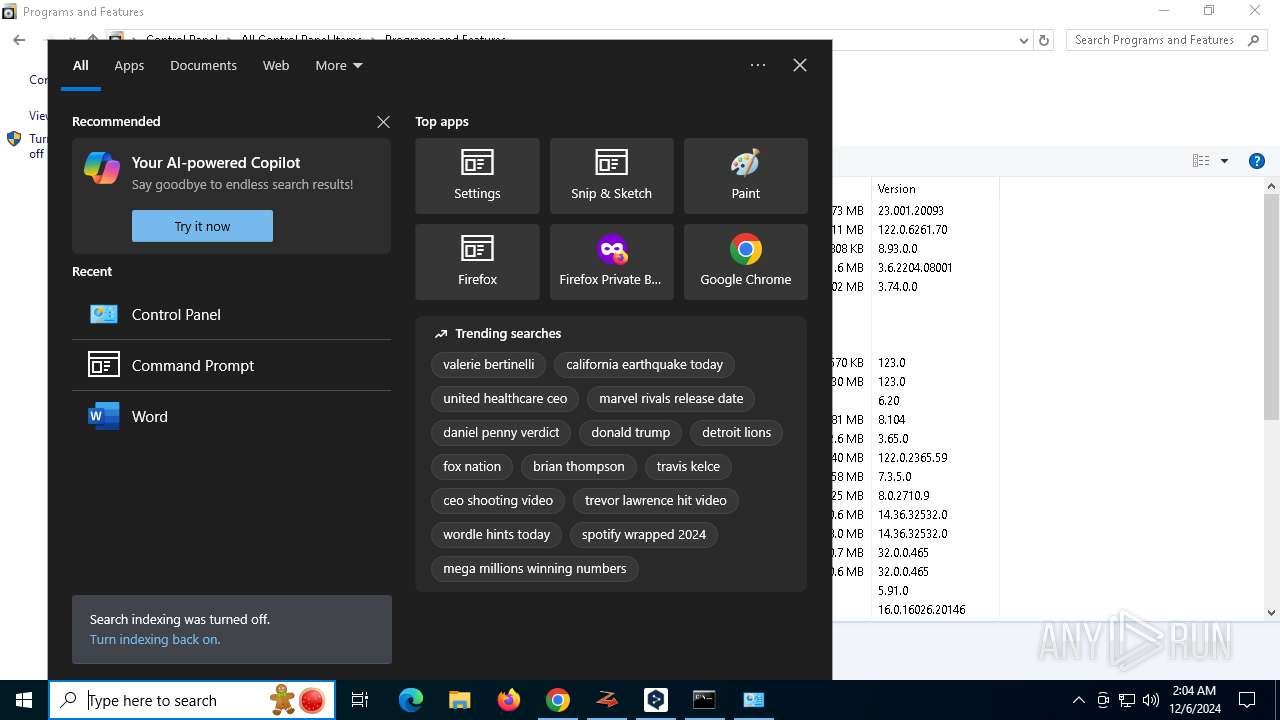Click the Windows Start button
Screen dimensions: 1280x720
click(x=24, y=700)
